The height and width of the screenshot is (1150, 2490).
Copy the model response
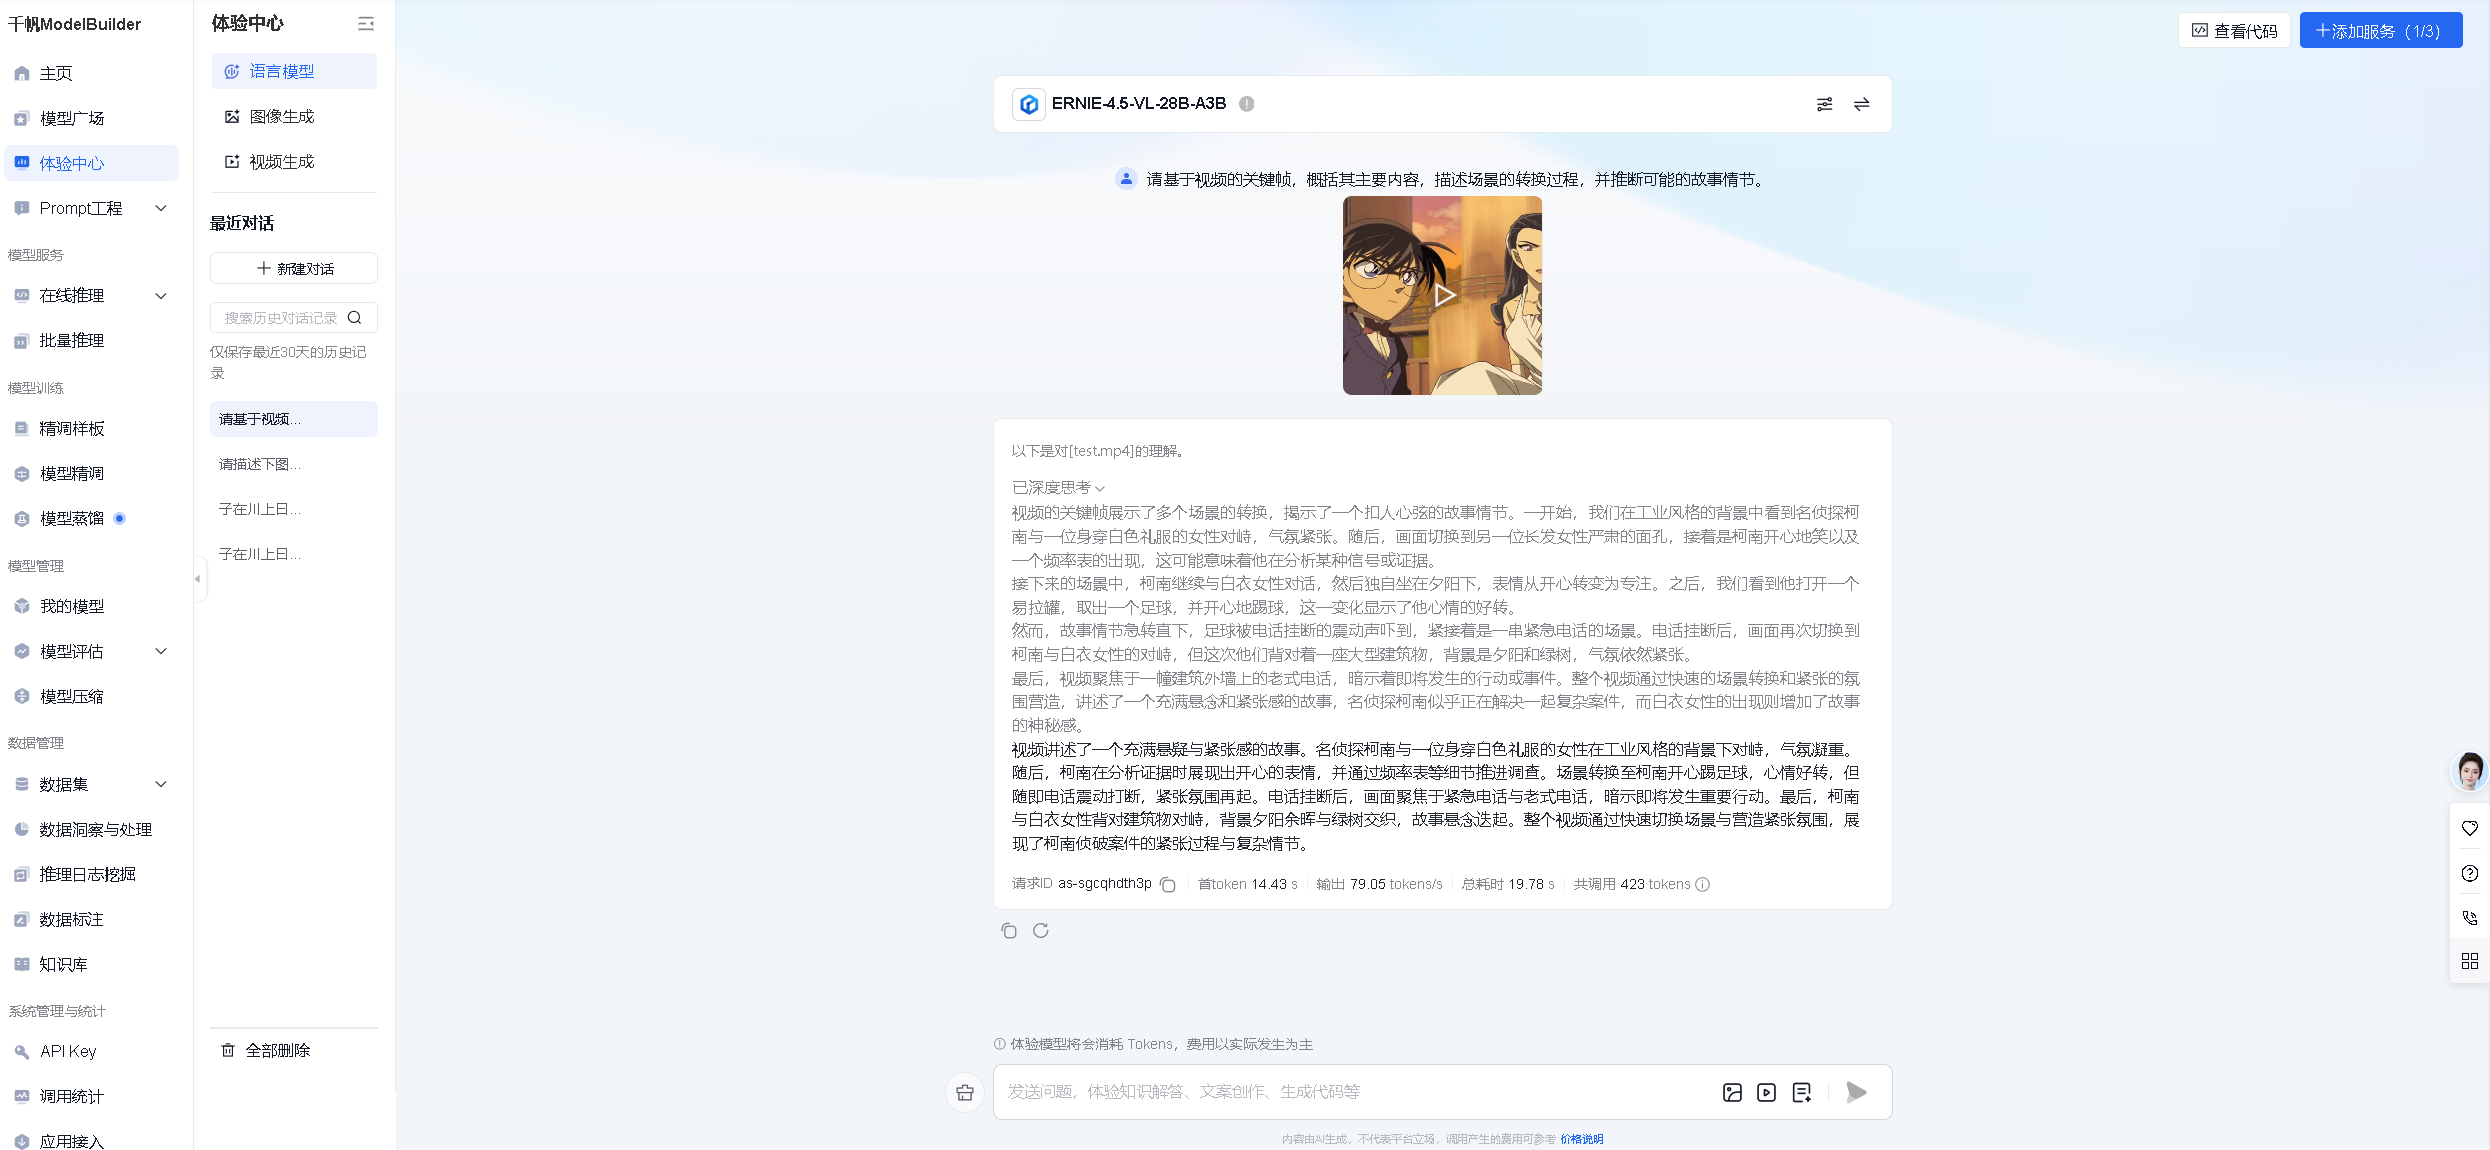click(1009, 931)
